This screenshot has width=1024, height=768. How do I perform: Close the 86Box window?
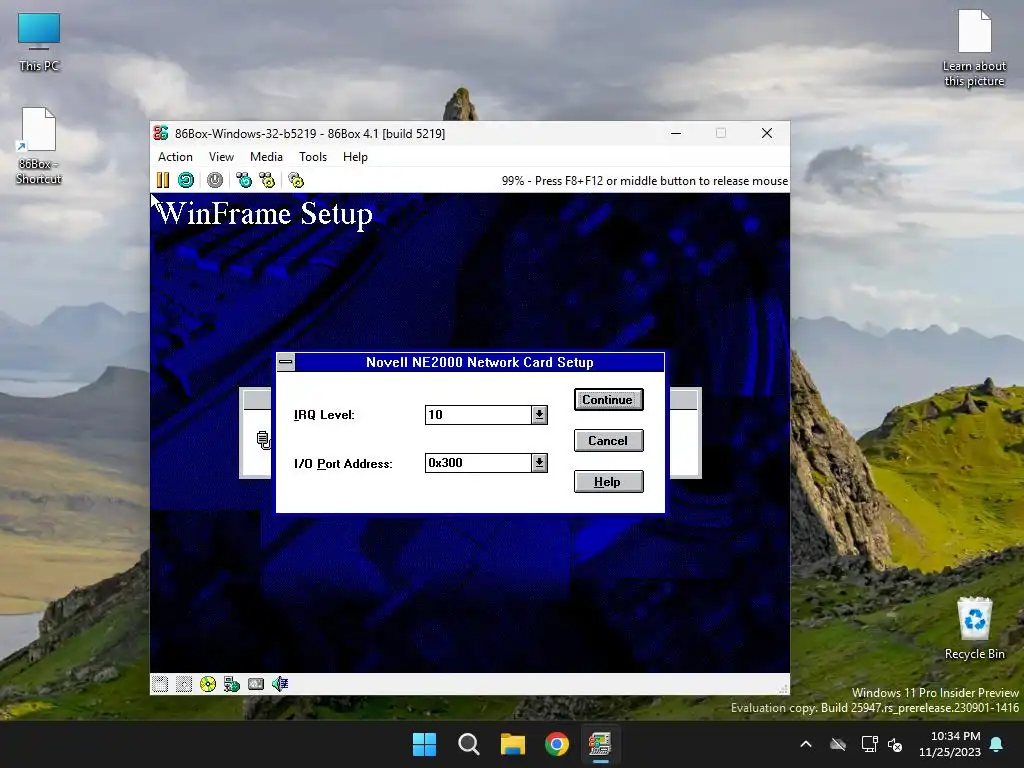[x=767, y=133]
